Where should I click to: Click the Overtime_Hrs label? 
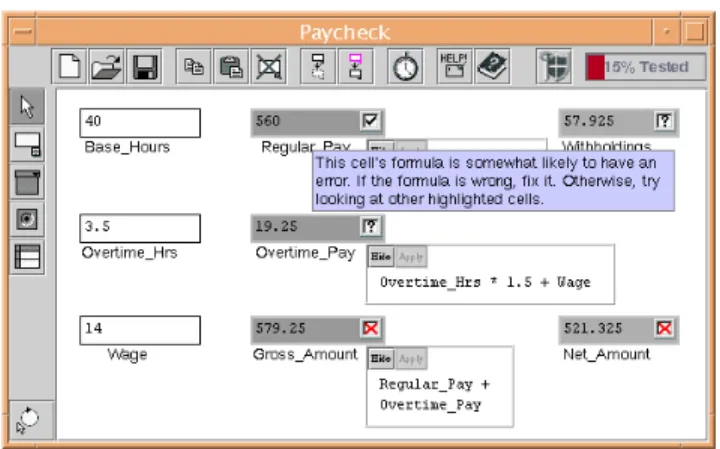tap(129, 253)
